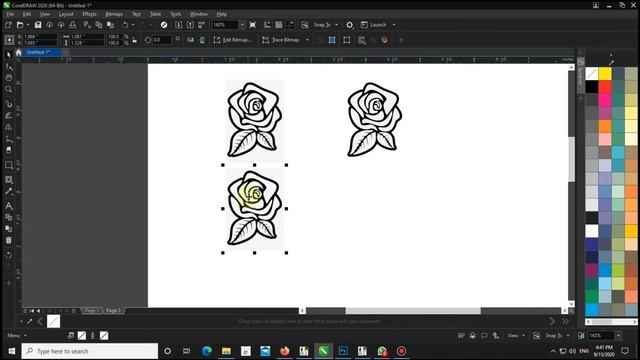Image resolution: width=640 pixels, height=360 pixels.
Task: Open the Effects menu
Action: click(89, 14)
